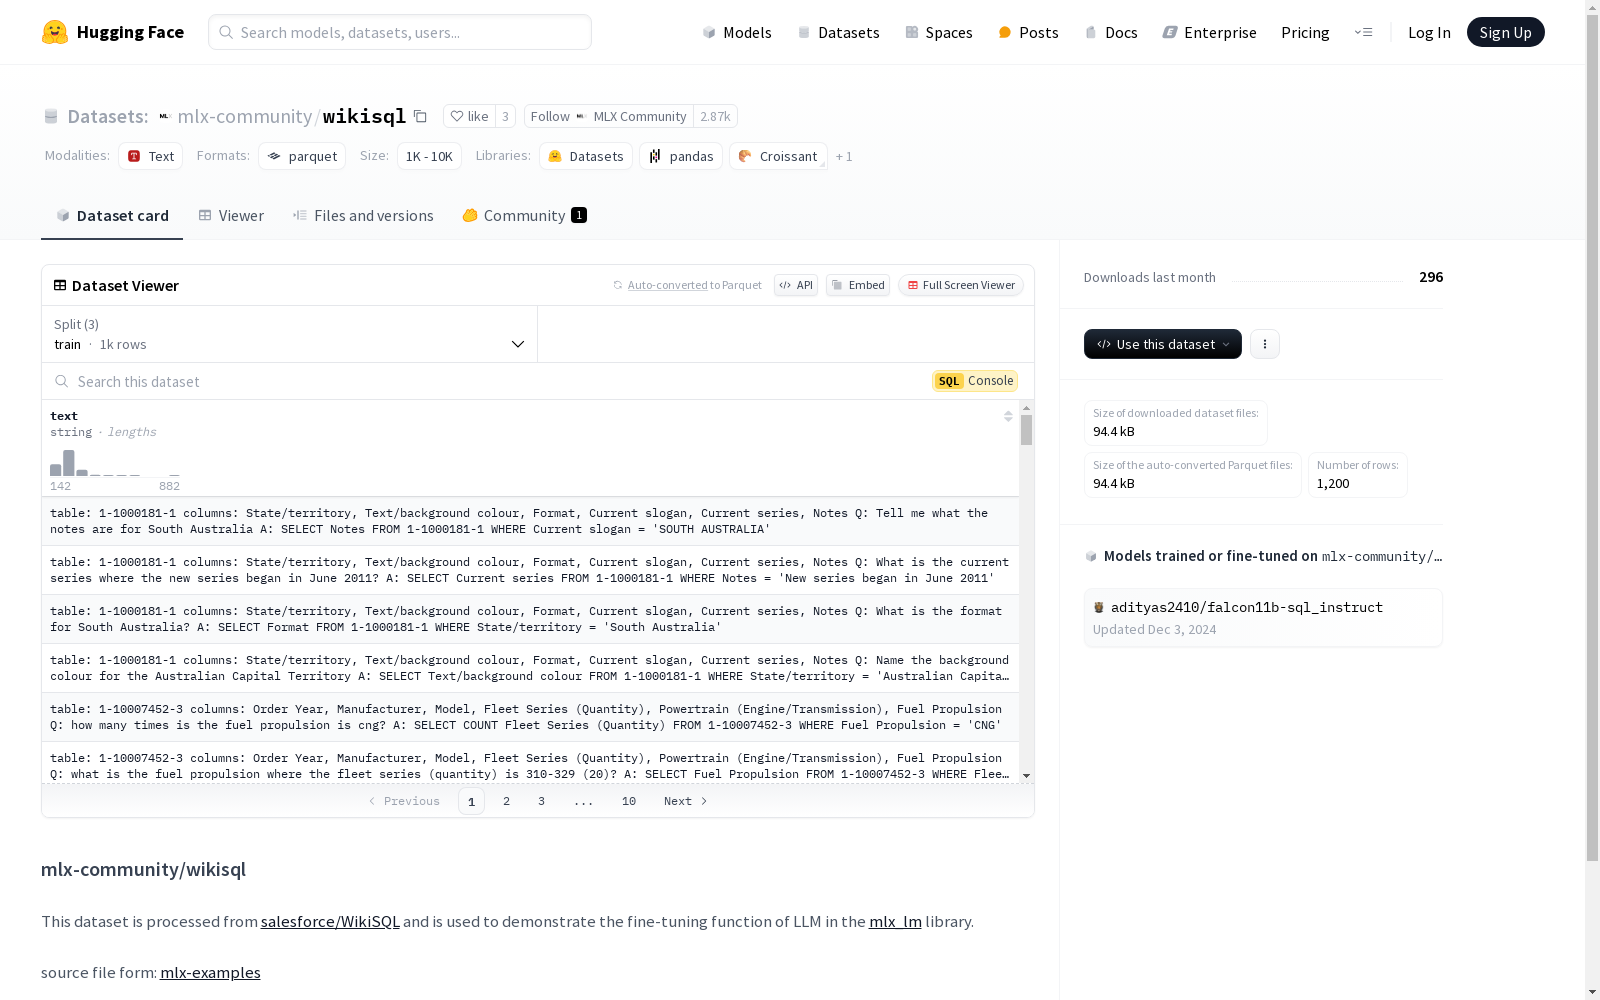Image resolution: width=1600 pixels, height=1000 pixels.
Task: Click the Log In link
Action: pyautogui.click(x=1429, y=32)
